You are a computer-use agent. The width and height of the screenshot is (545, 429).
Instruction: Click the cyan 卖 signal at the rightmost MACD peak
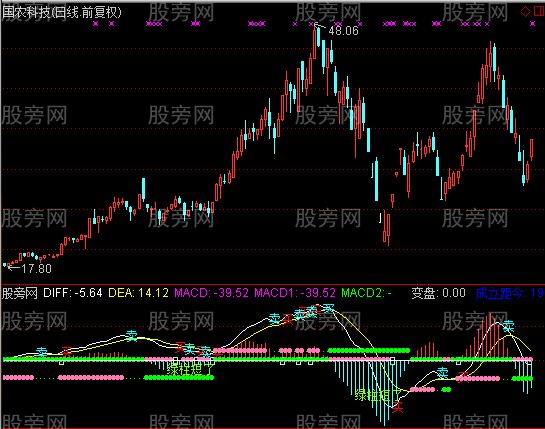[x=509, y=326]
